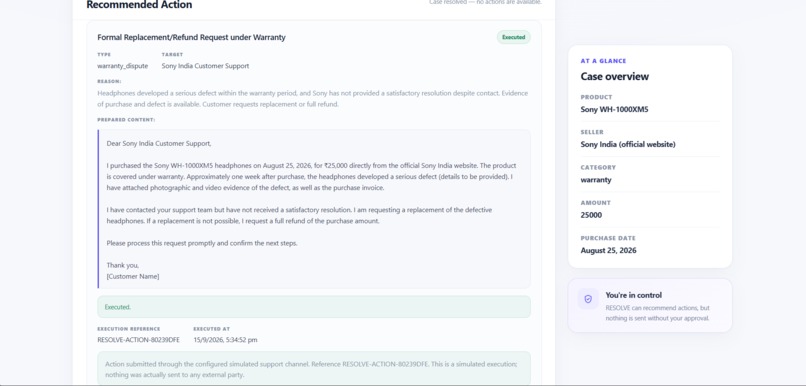
Task: Click the greeting Dear Sony India Customer Support
Action: (159, 143)
